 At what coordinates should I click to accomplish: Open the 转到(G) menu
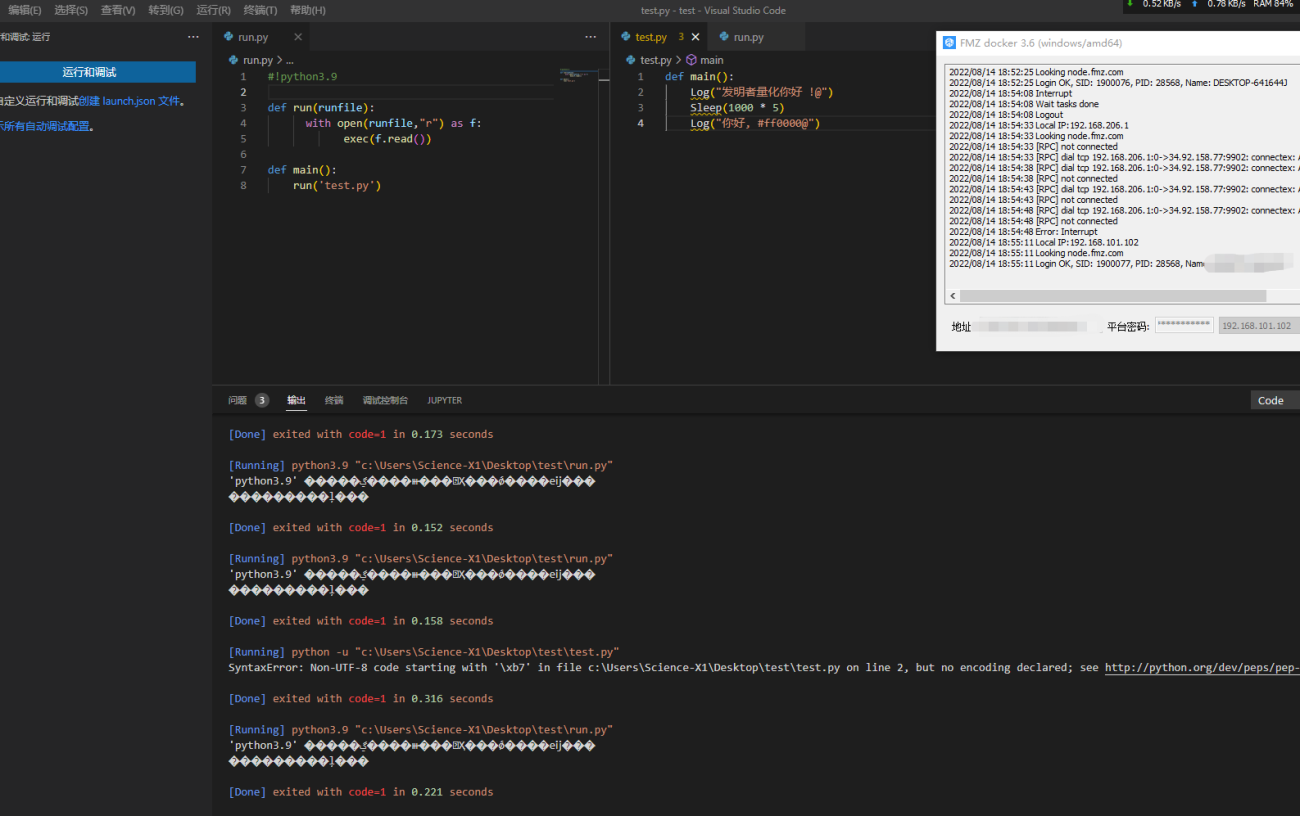[x=166, y=10]
